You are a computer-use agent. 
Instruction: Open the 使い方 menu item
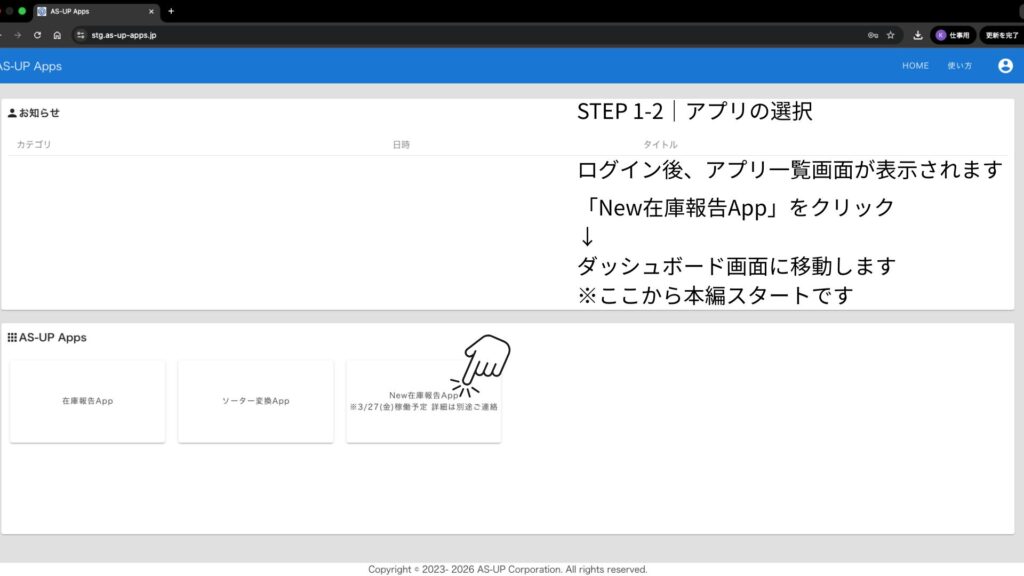pyautogui.click(x=959, y=66)
